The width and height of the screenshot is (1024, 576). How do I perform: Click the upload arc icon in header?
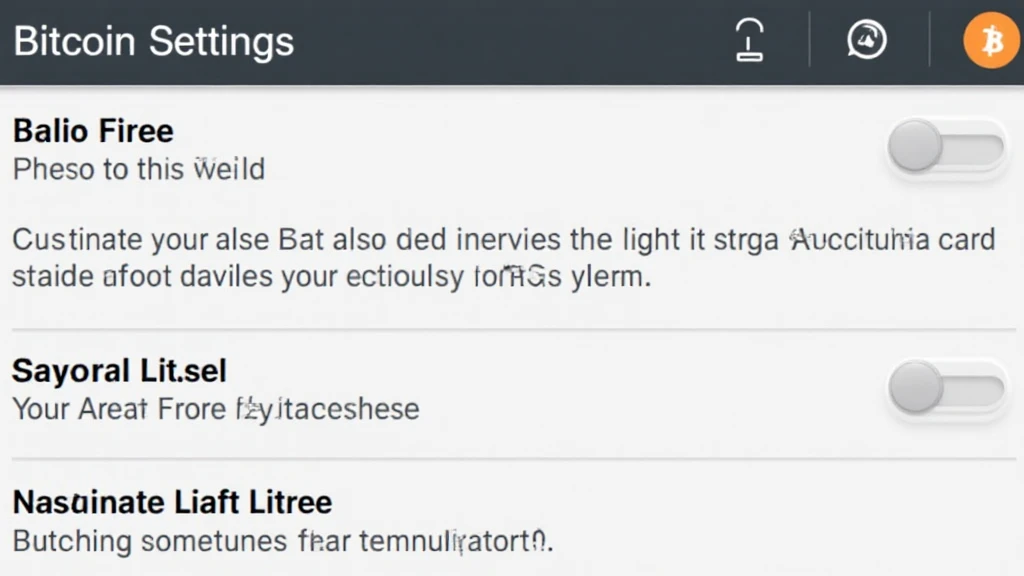(750, 41)
